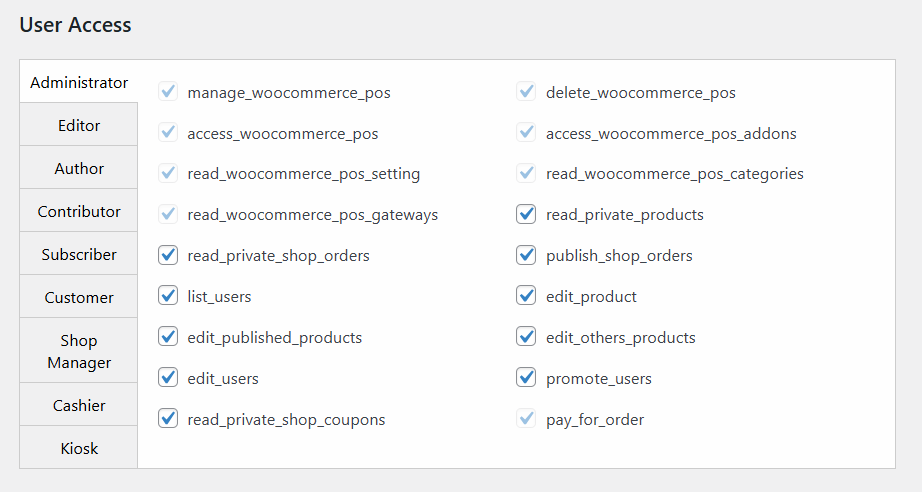Viewport: 922px width, 492px height.
Task: Click the manage_woocommerce_pos checkbox
Action: (x=168, y=93)
